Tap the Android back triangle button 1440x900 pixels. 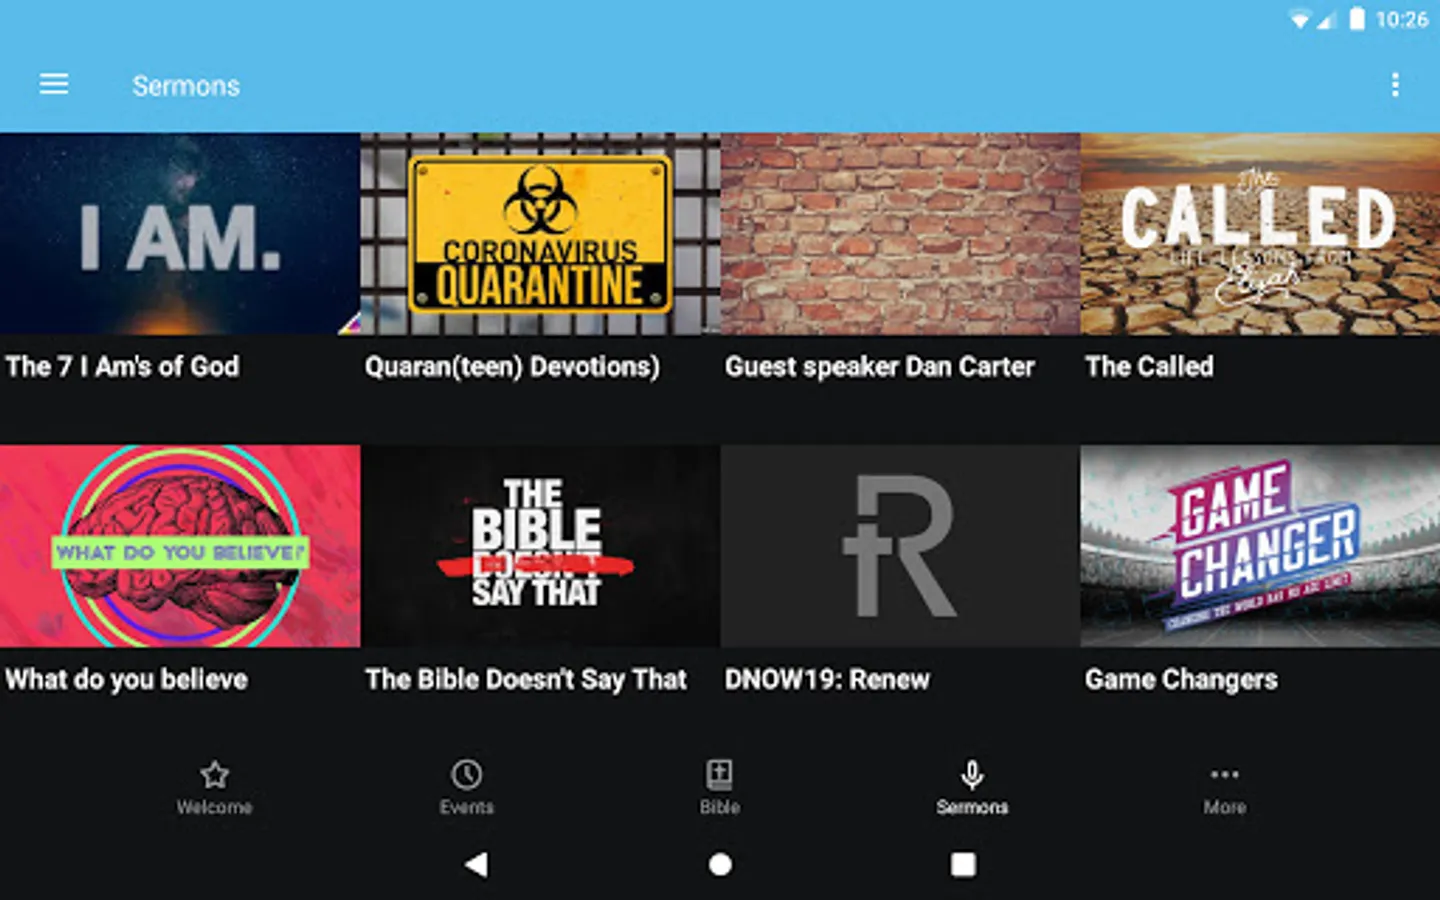coord(476,864)
